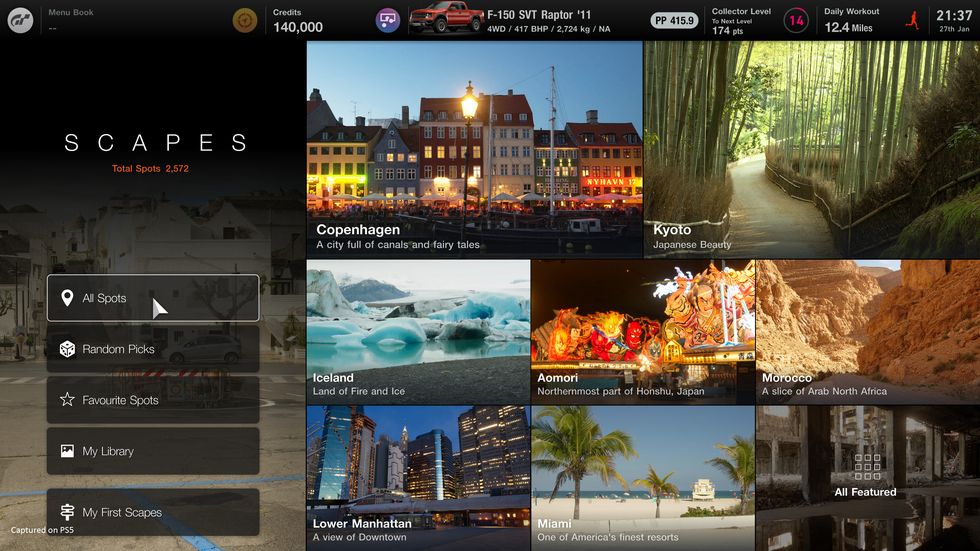
Task: Open the All Spots menu item
Action: point(153,298)
